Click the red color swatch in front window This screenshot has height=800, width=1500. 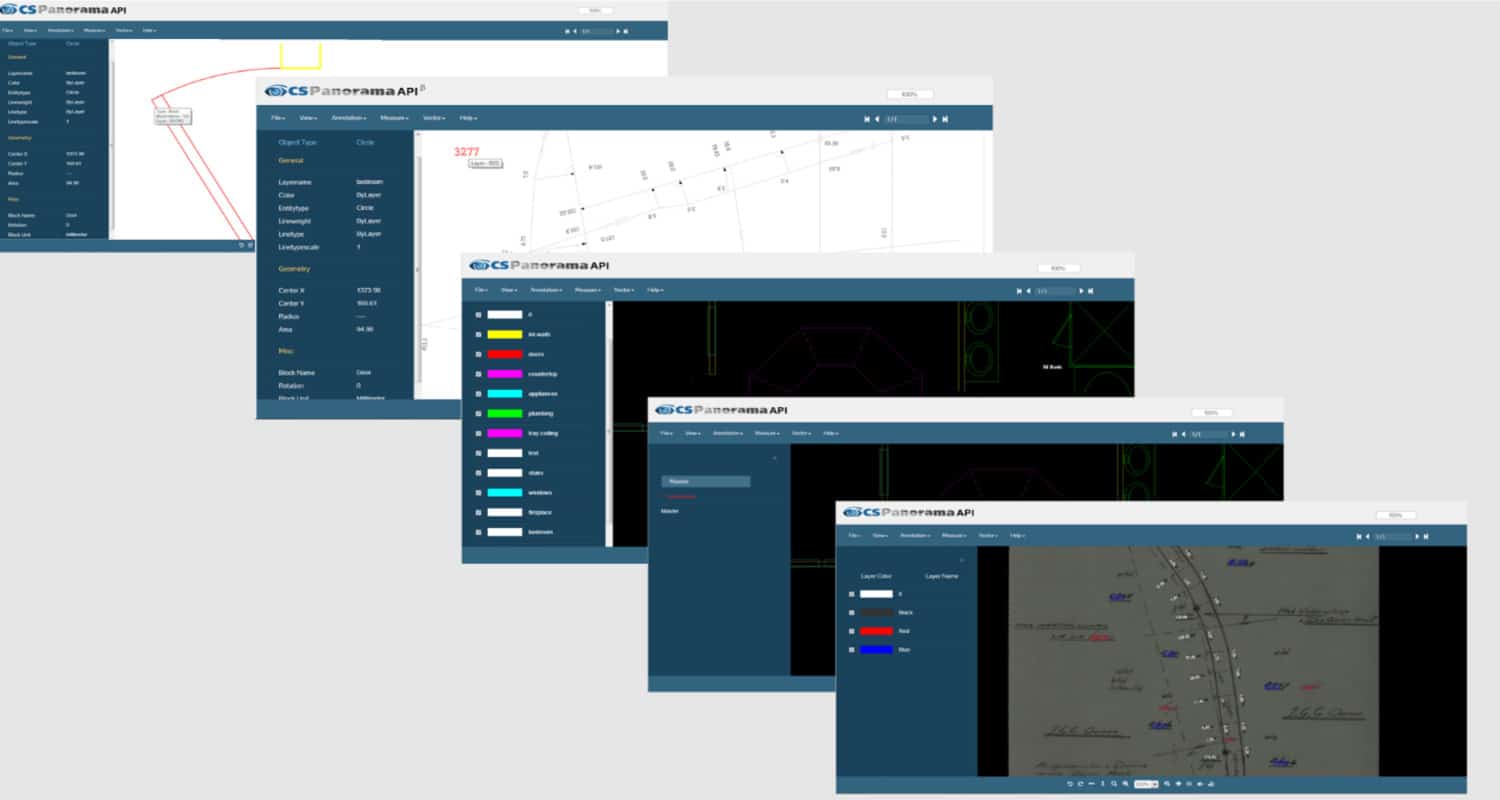(x=877, y=631)
